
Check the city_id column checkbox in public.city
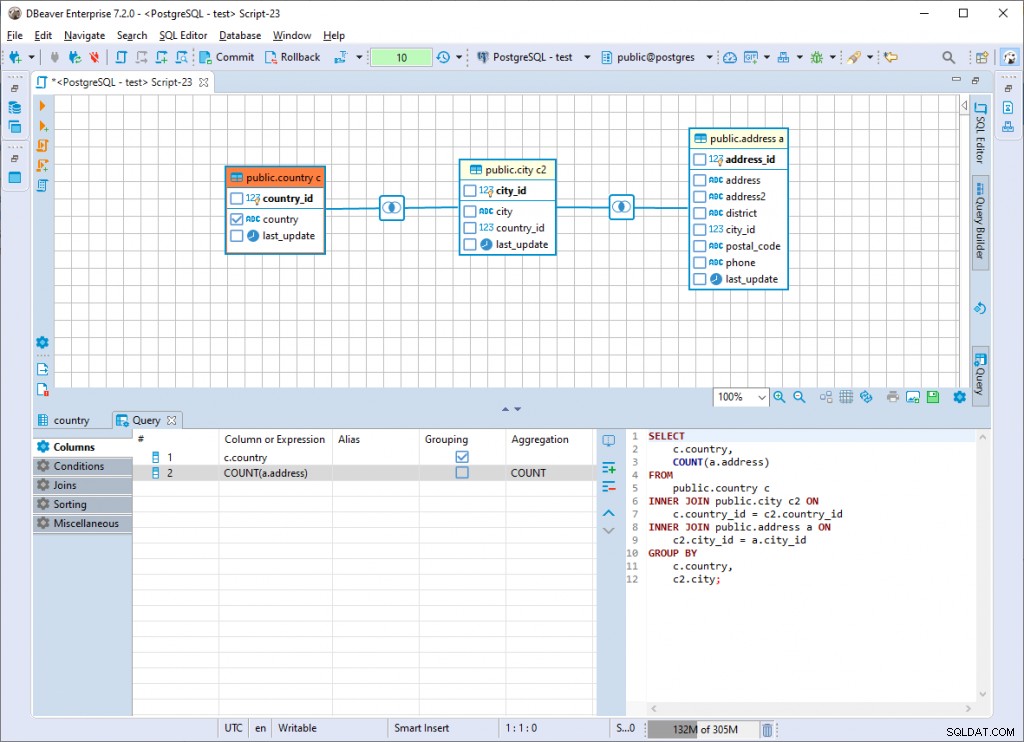click(x=470, y=191)
